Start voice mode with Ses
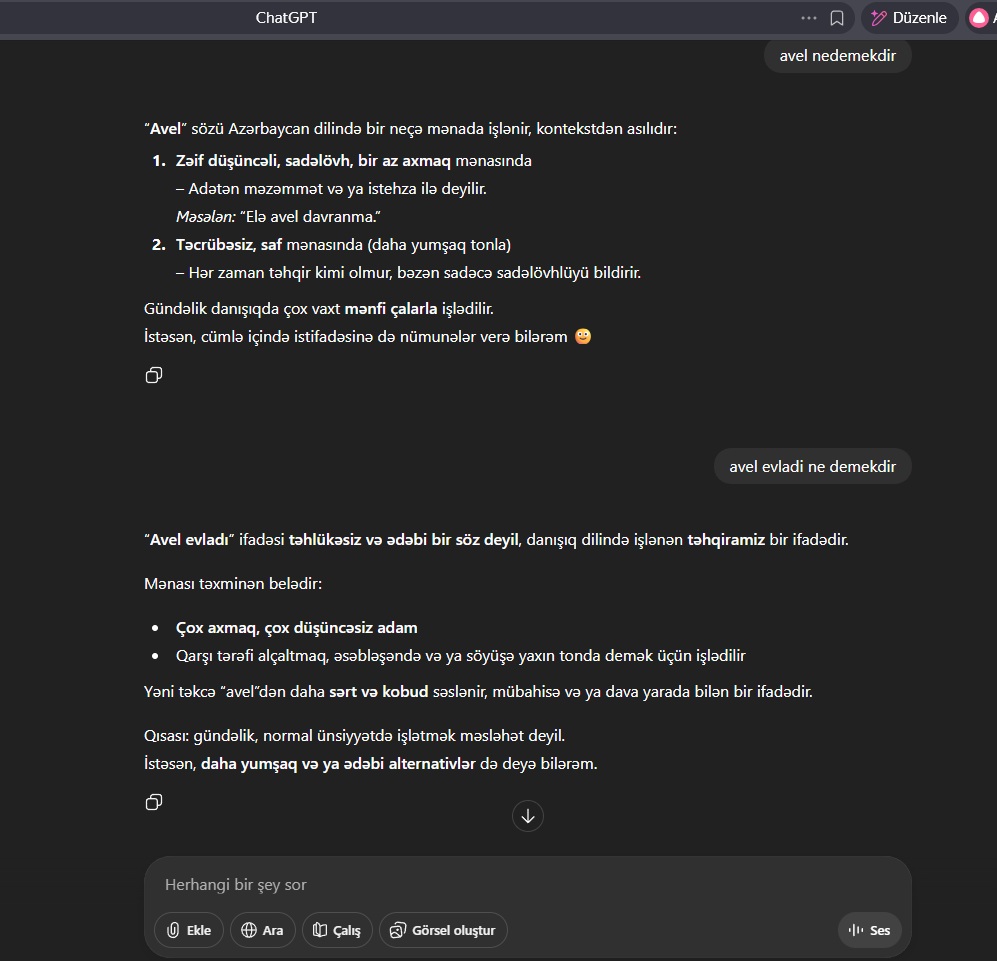The width and height of the screenshot is (997, 961). 869,930
